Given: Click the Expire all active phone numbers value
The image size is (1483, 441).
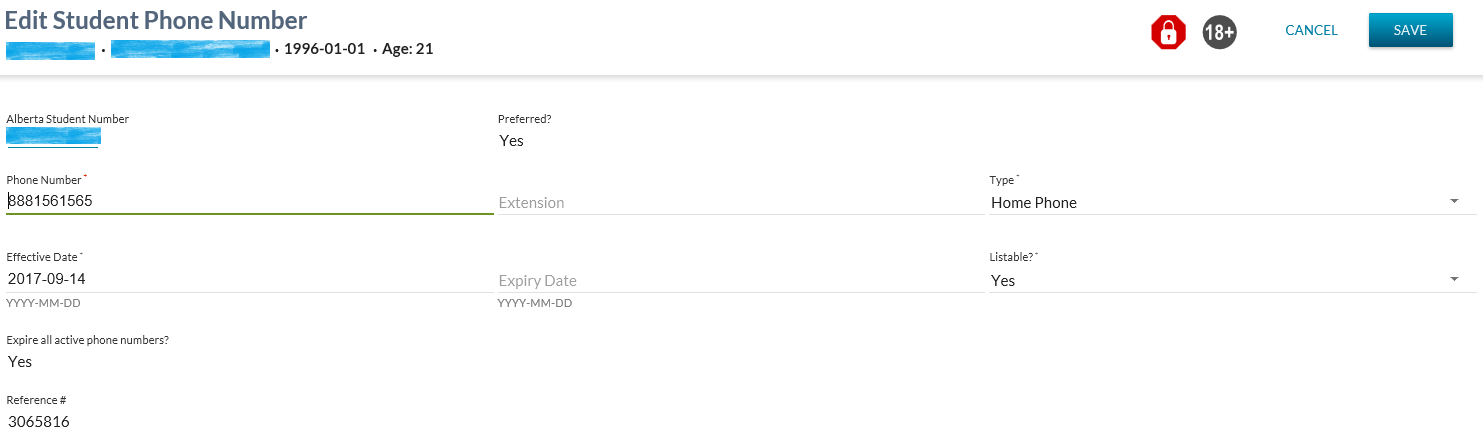Looking at the screenshot, I should click(x=20, y=362).
